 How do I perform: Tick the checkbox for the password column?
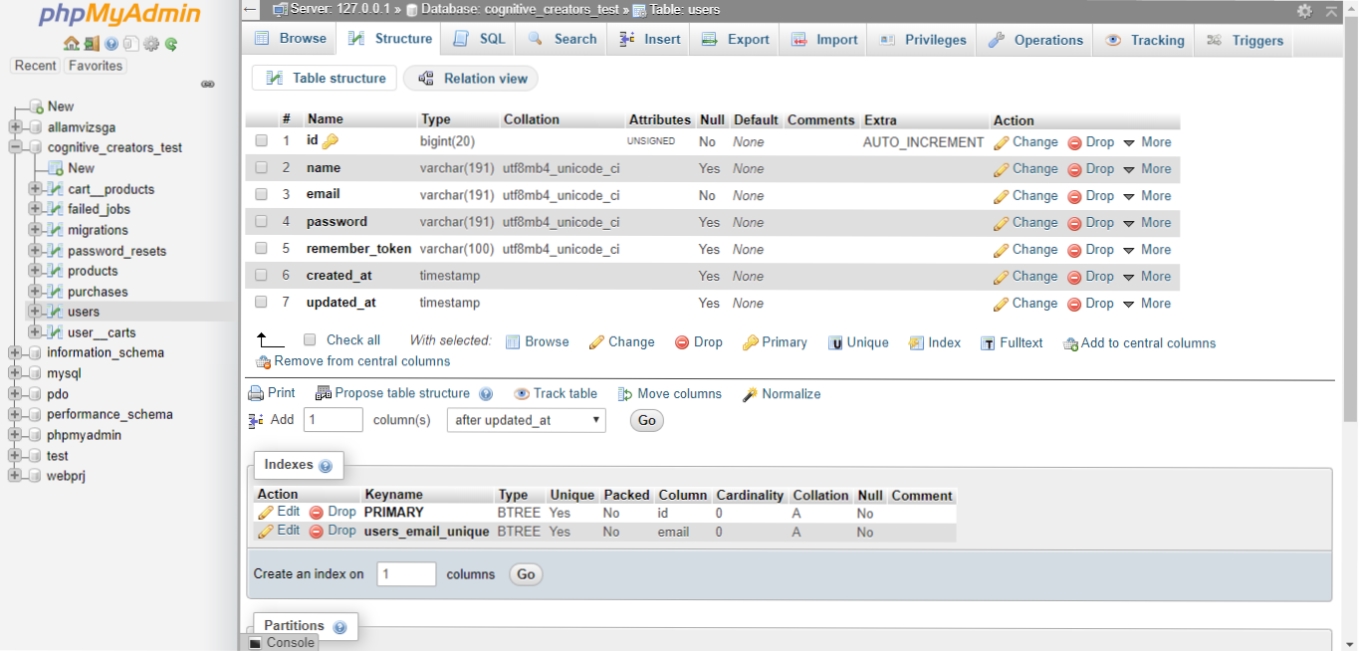261,221
